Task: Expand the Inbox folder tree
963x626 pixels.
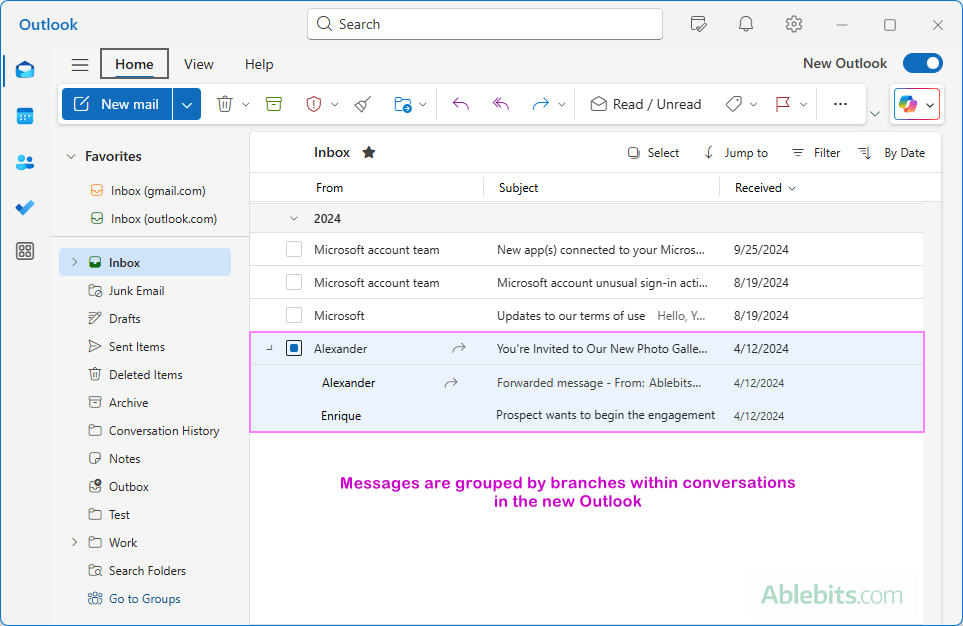Action: coord(74,262)
